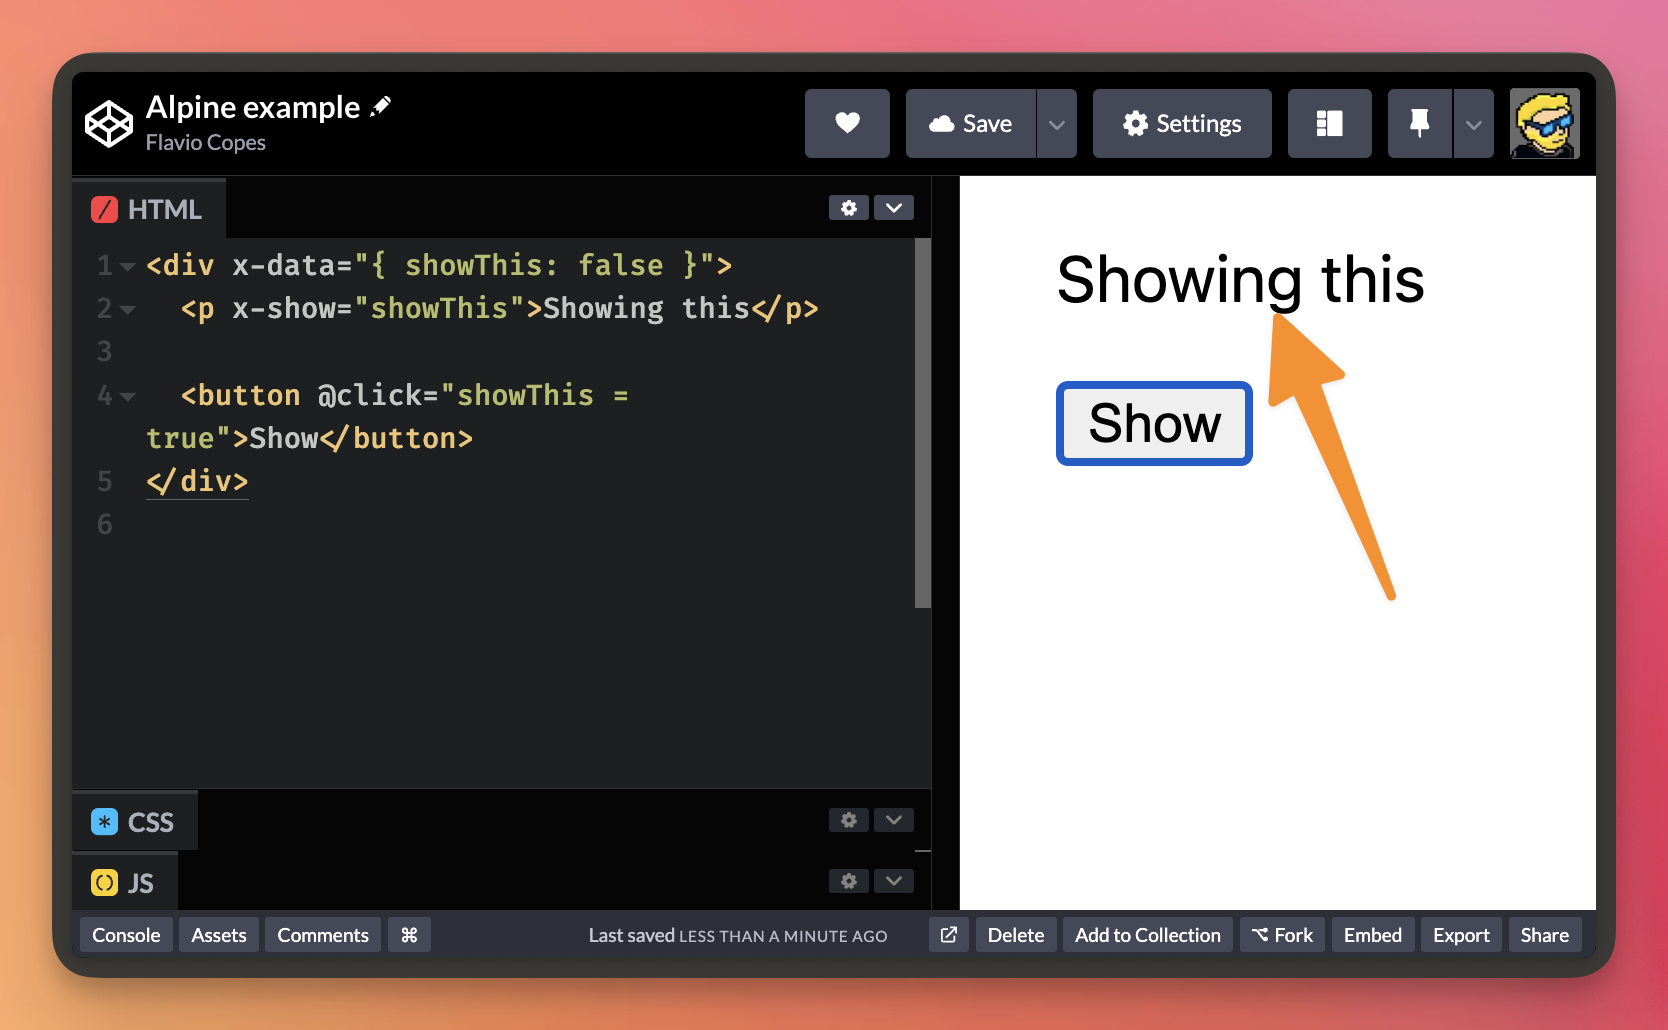
Task: Expand the pin options dropdown arrow
Action: 1473,124
